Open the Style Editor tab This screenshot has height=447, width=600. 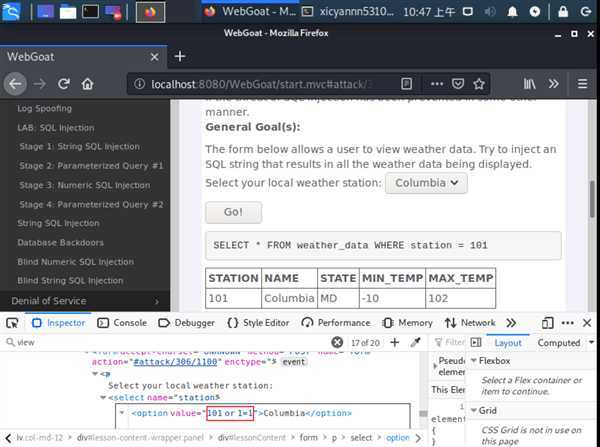[x=258, y=323]
